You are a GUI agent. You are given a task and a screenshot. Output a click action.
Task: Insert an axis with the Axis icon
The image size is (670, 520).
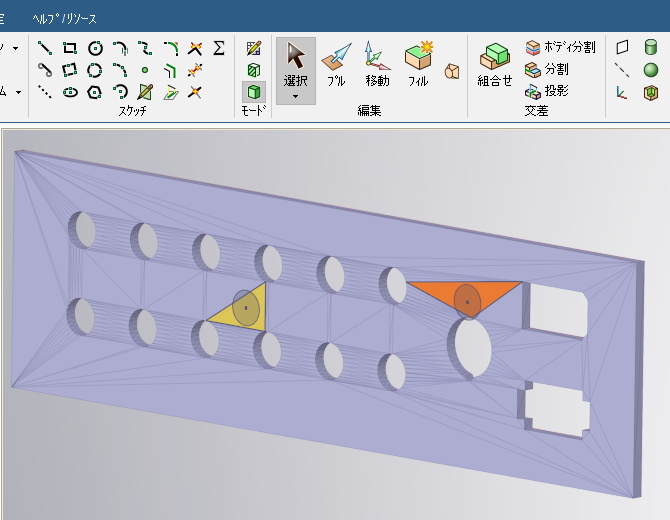point(622,70)
